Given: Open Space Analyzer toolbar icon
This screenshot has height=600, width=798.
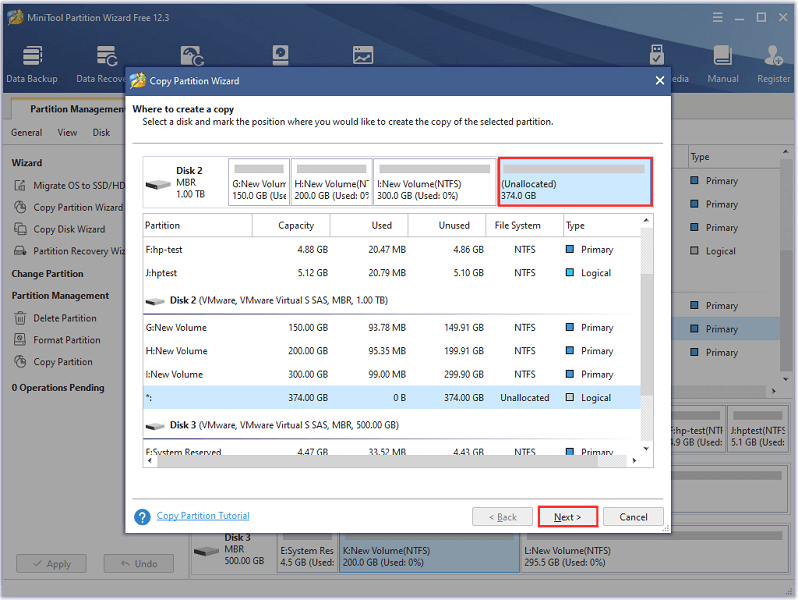Looking at the screenshot, I should 363,55.
